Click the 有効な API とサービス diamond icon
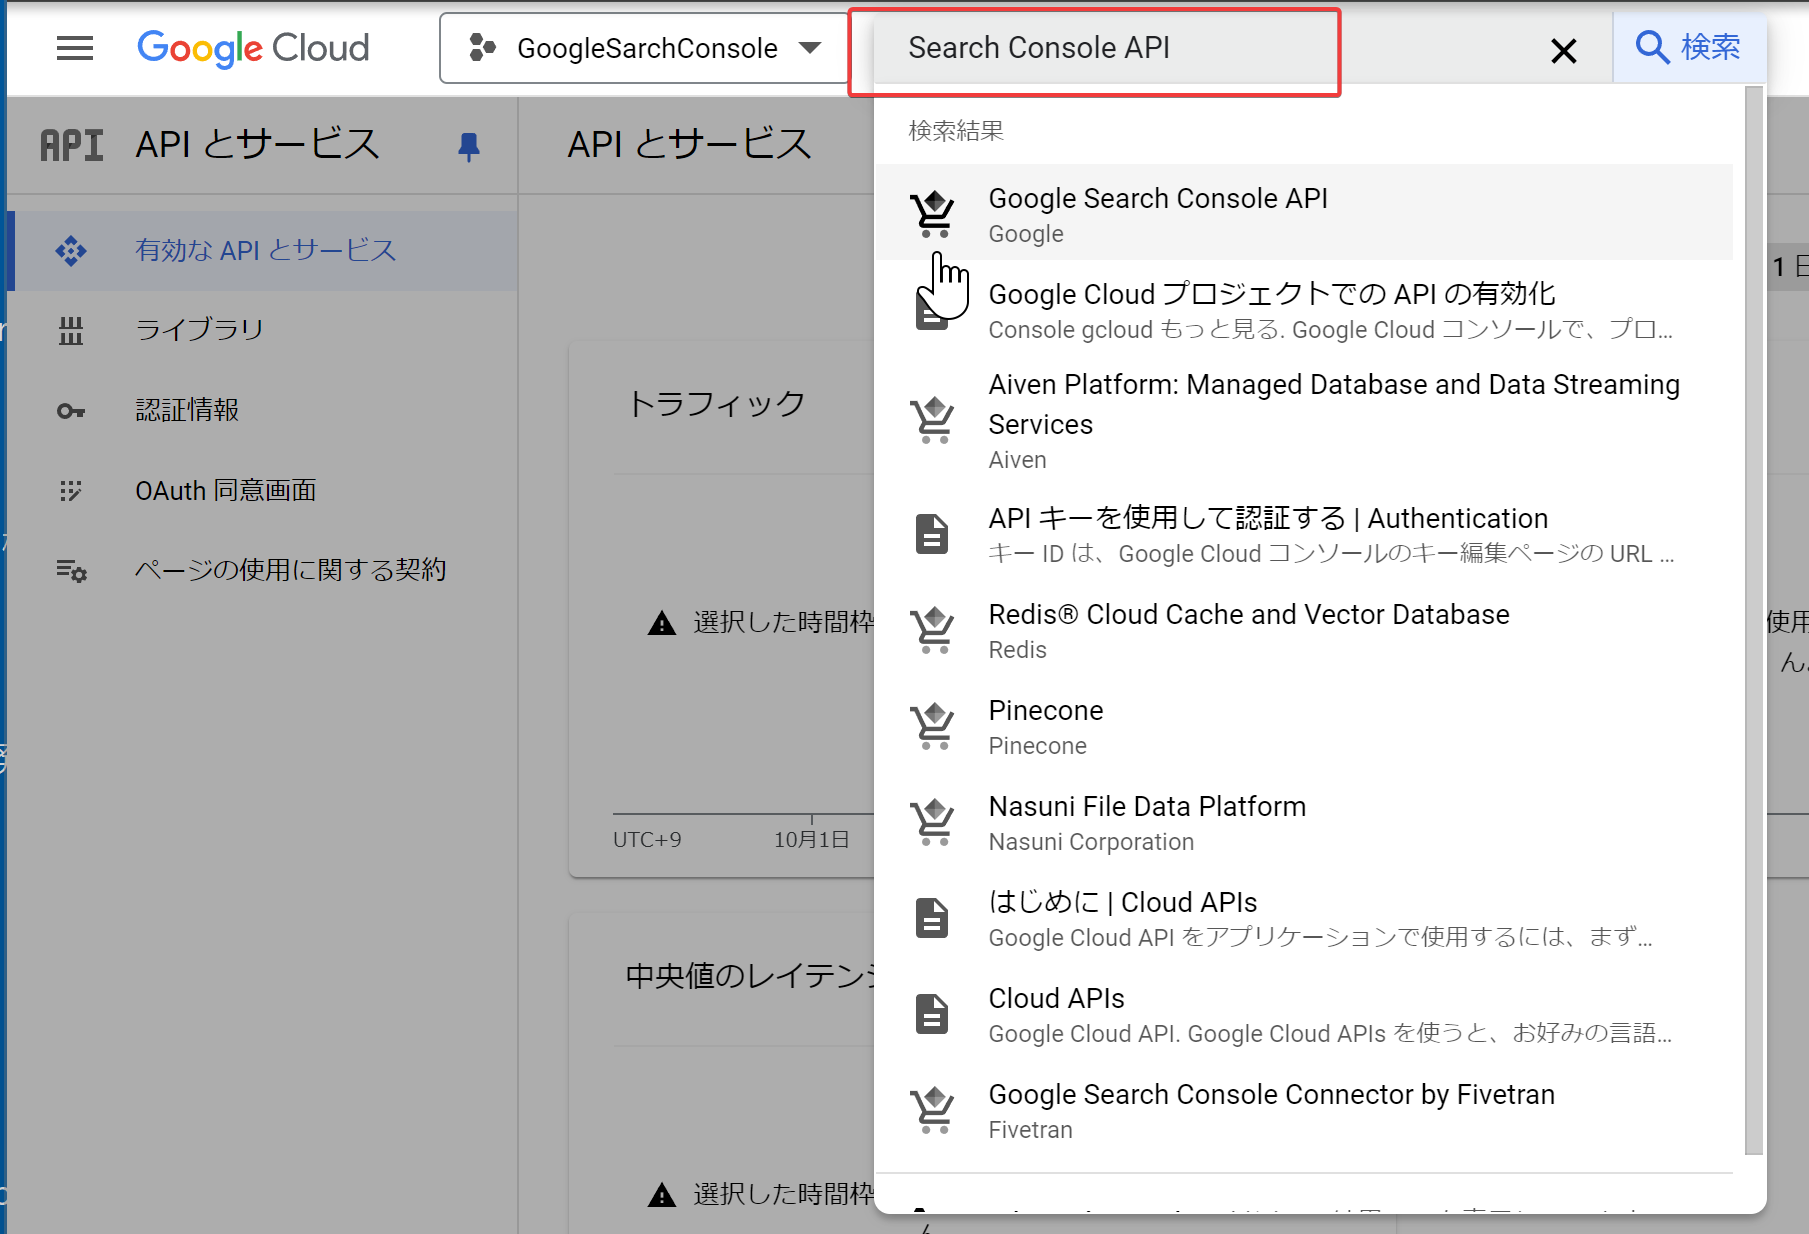 click(71, 250)
